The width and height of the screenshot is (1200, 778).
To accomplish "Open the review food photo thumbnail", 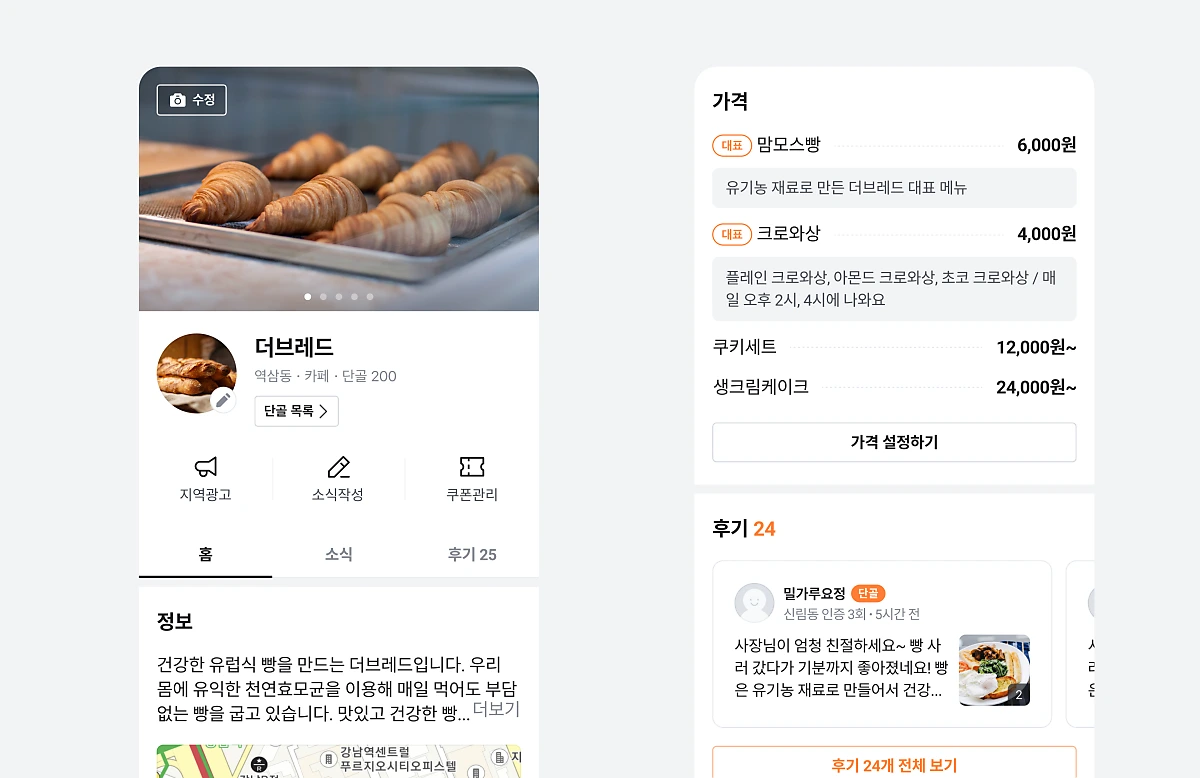I will (994, 670).
